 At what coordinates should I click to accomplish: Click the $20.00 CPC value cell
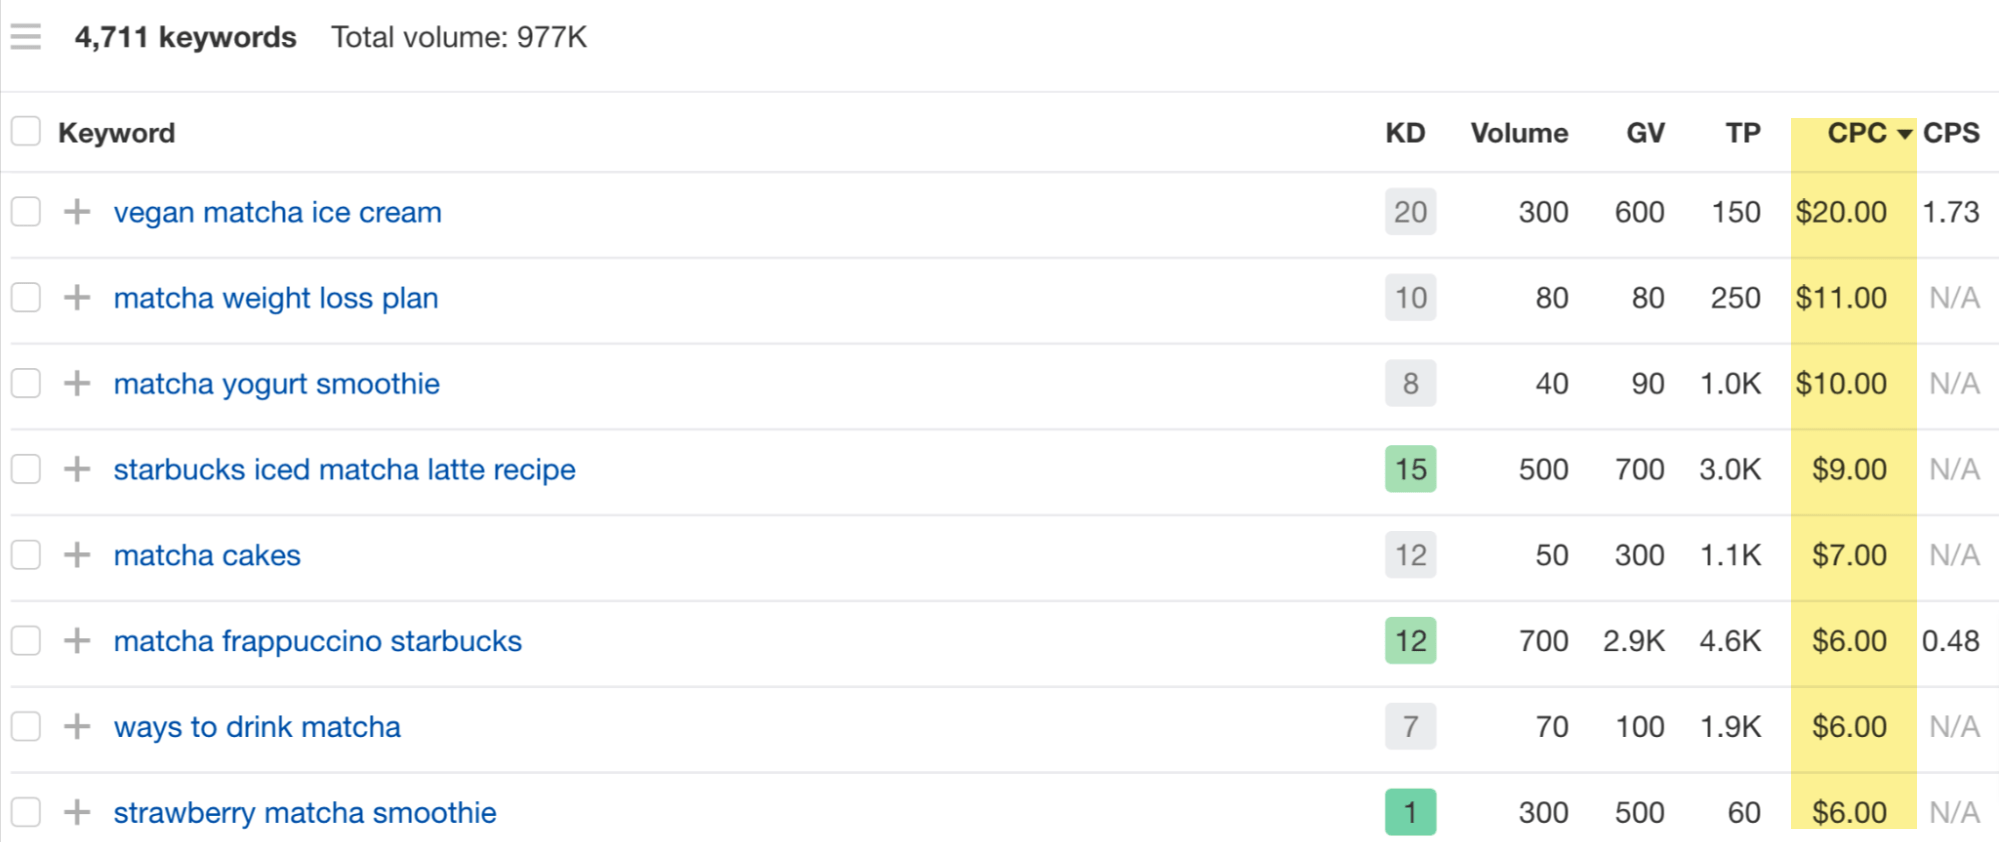coord(1840,212)
